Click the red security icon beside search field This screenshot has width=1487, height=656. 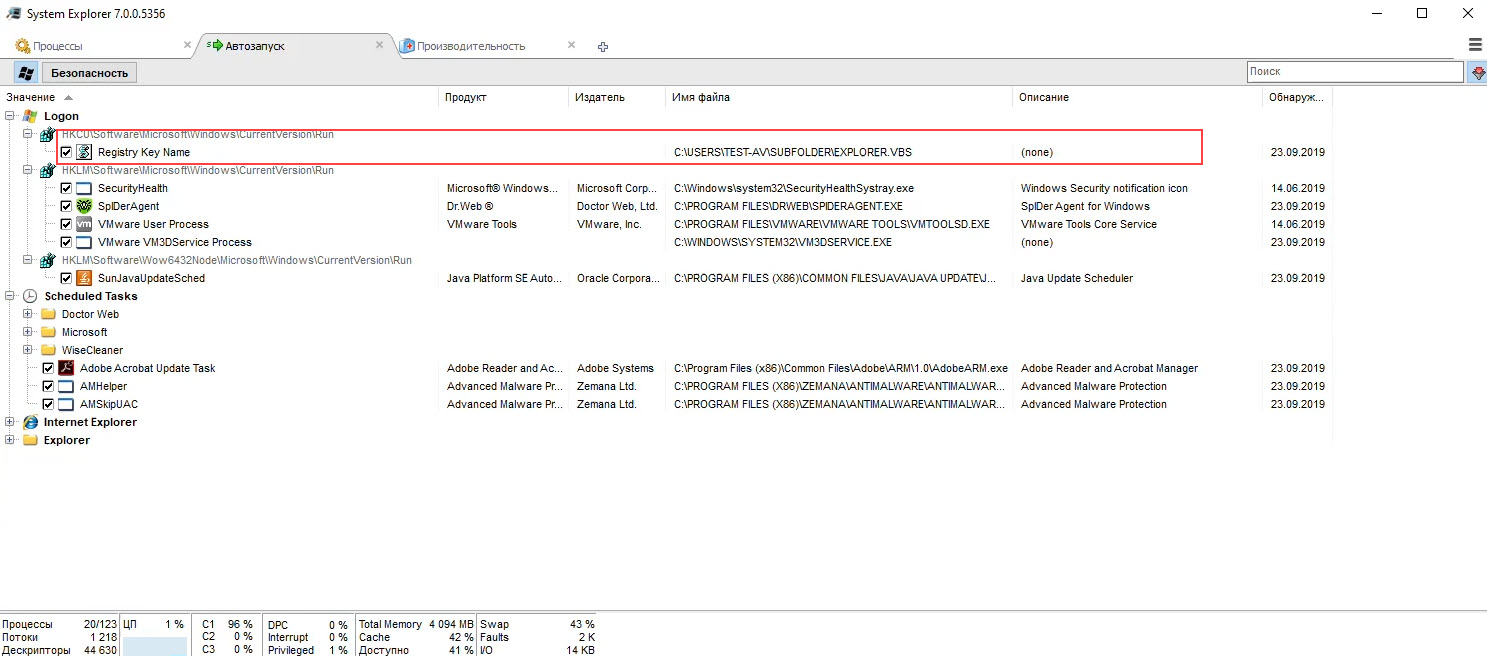[x=1478, y=72]
